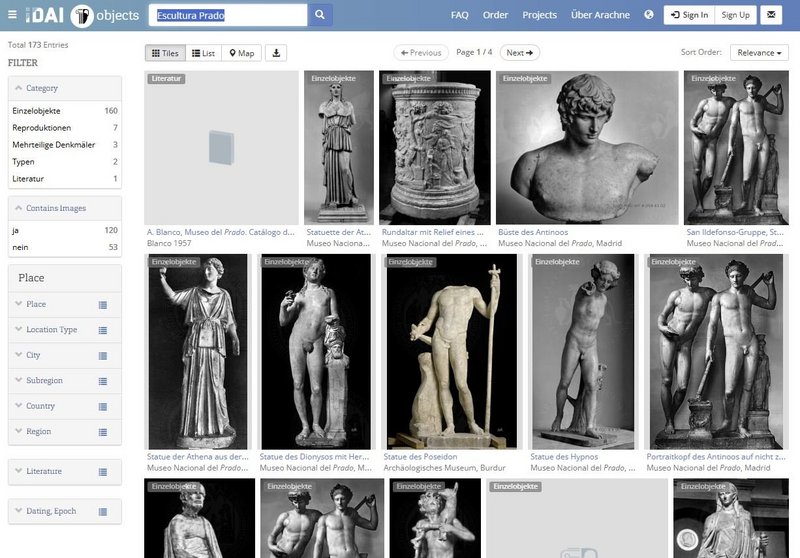
Task: Open list icon beside Literature facet
Action: click(103, 471)
